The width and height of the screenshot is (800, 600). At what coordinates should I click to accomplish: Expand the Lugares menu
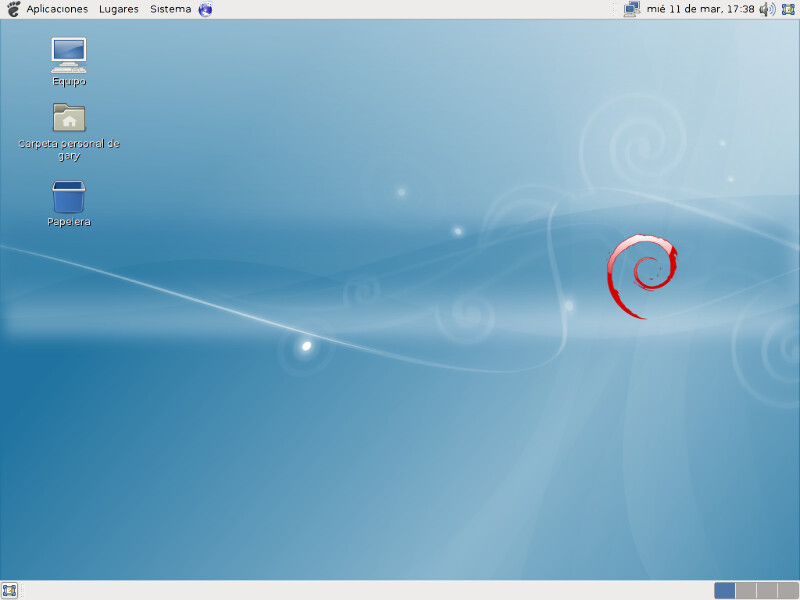click(x=119, y=9)
